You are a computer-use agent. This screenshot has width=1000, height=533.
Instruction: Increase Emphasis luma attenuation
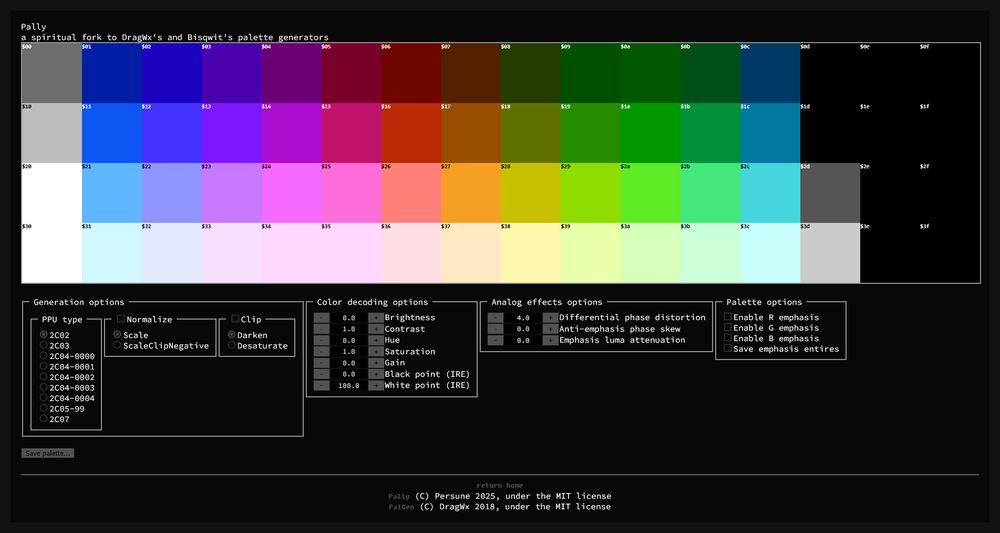(x=550, y=340)
